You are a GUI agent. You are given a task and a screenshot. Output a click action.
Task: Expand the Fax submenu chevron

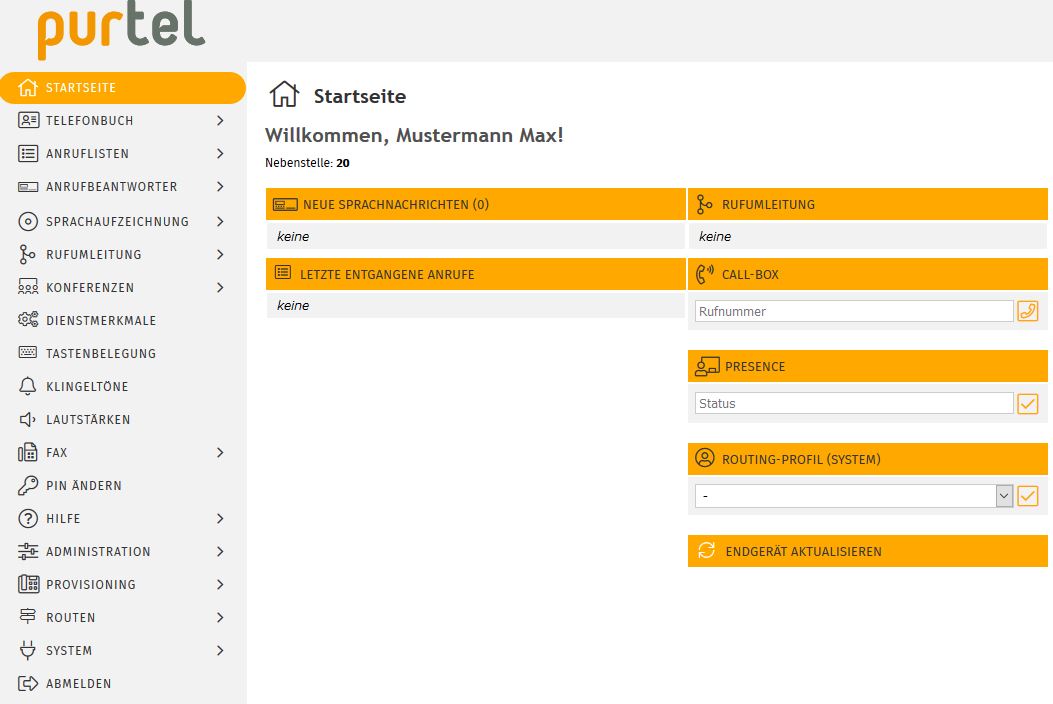(220, 453)
